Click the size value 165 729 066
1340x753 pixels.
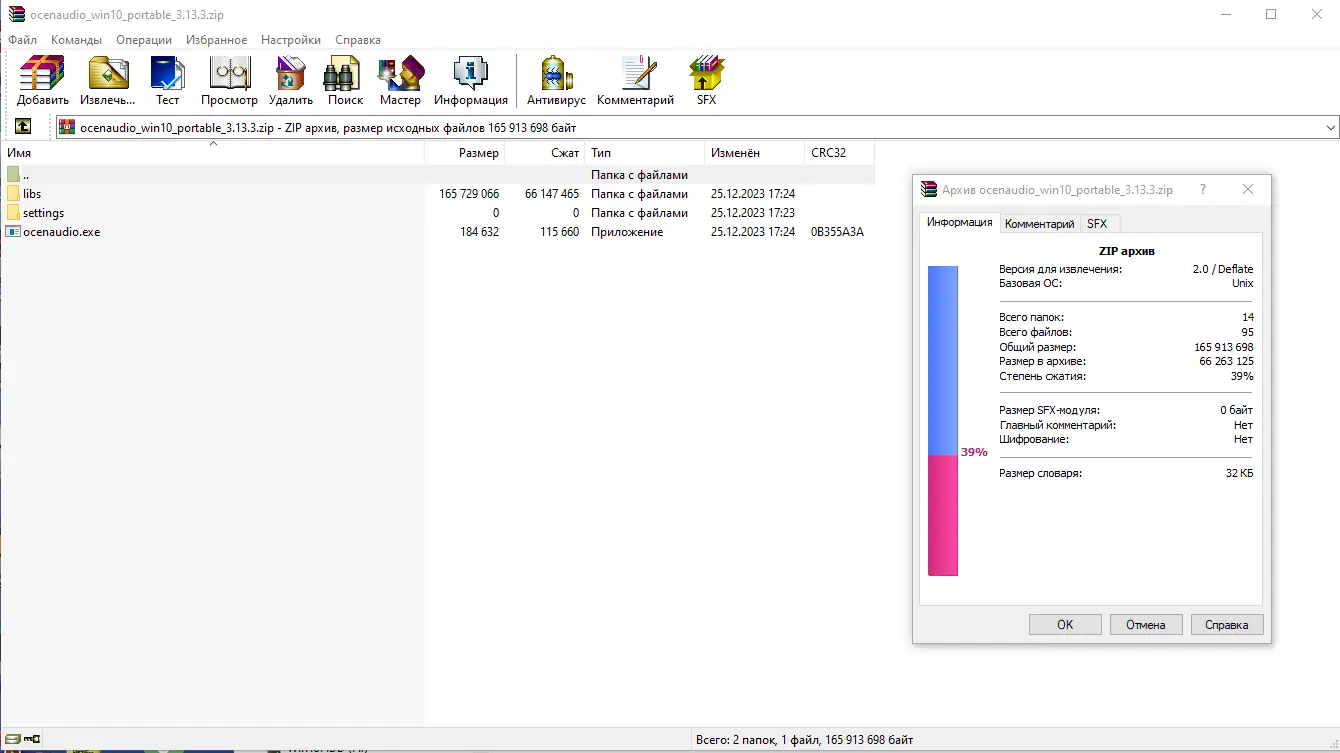coord(469,194)
